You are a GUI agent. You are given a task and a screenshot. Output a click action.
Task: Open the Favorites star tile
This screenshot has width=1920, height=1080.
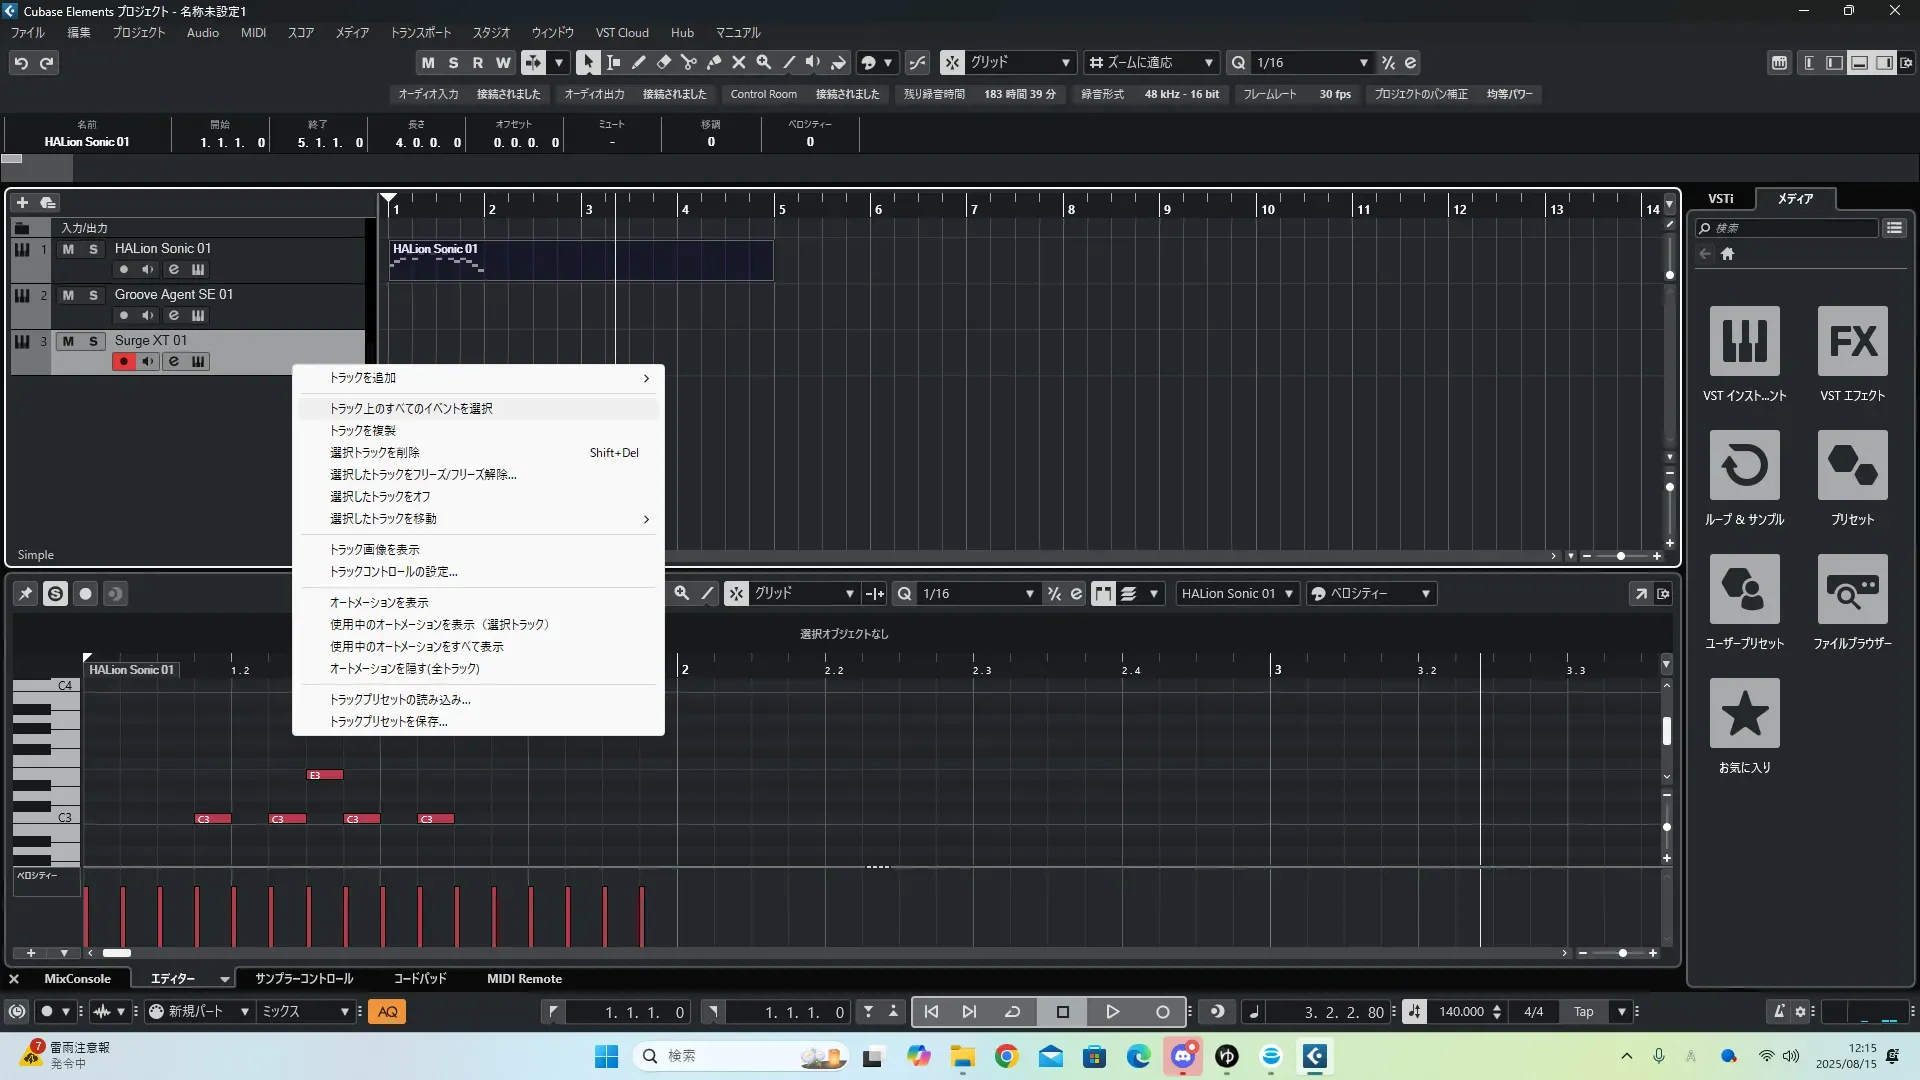pyautogui.click(x=1744, y=713)
